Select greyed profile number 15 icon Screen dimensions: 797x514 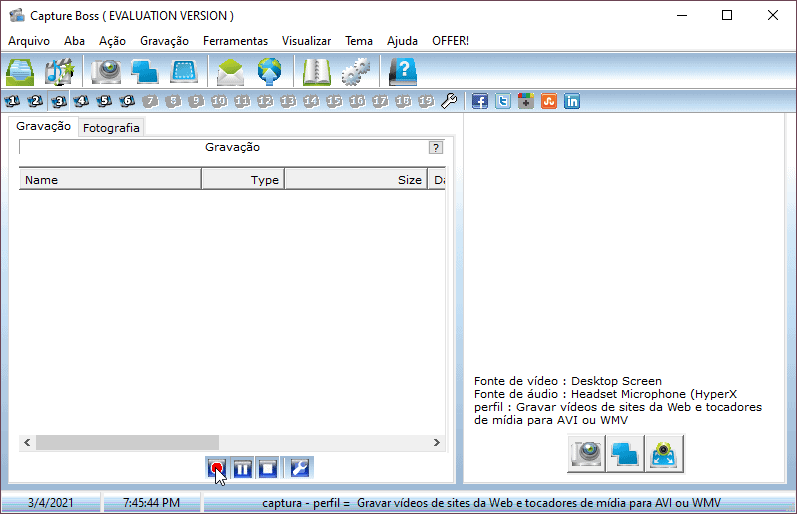tap(334, 101)
